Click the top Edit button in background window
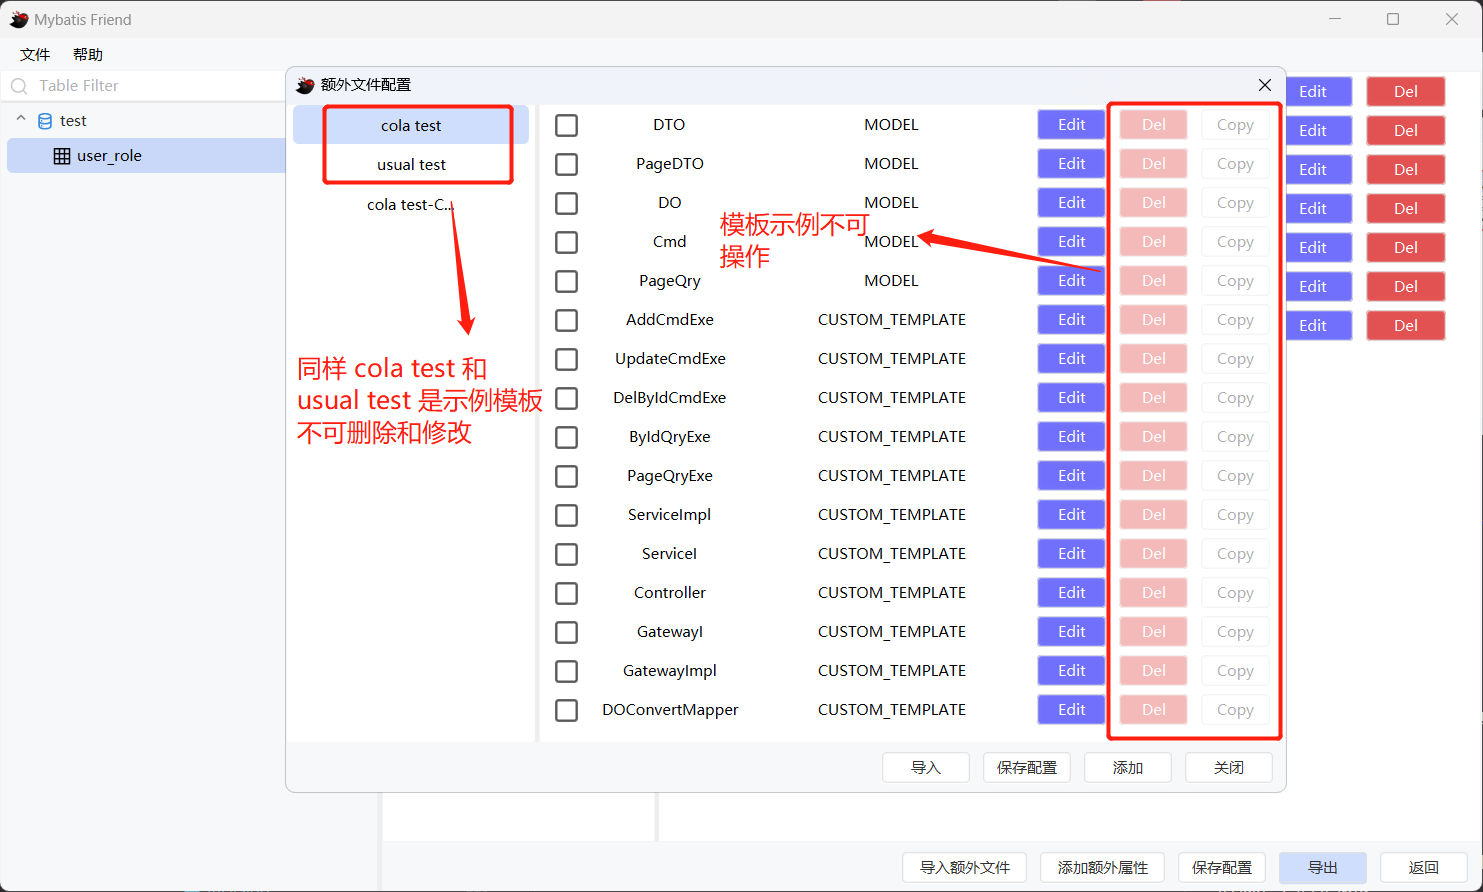Viewport: 1483px width, 892px height. [1318, 92]
